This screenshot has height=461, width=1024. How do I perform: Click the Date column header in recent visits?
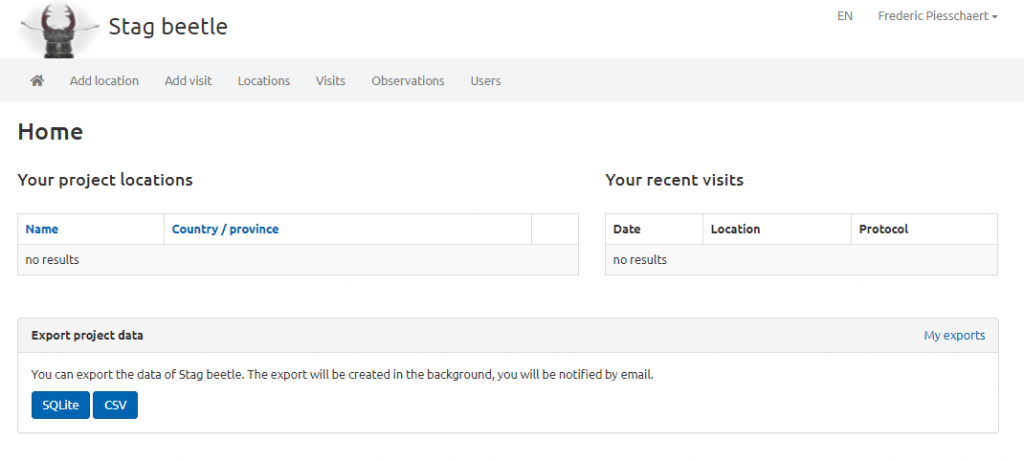[627, 229]
